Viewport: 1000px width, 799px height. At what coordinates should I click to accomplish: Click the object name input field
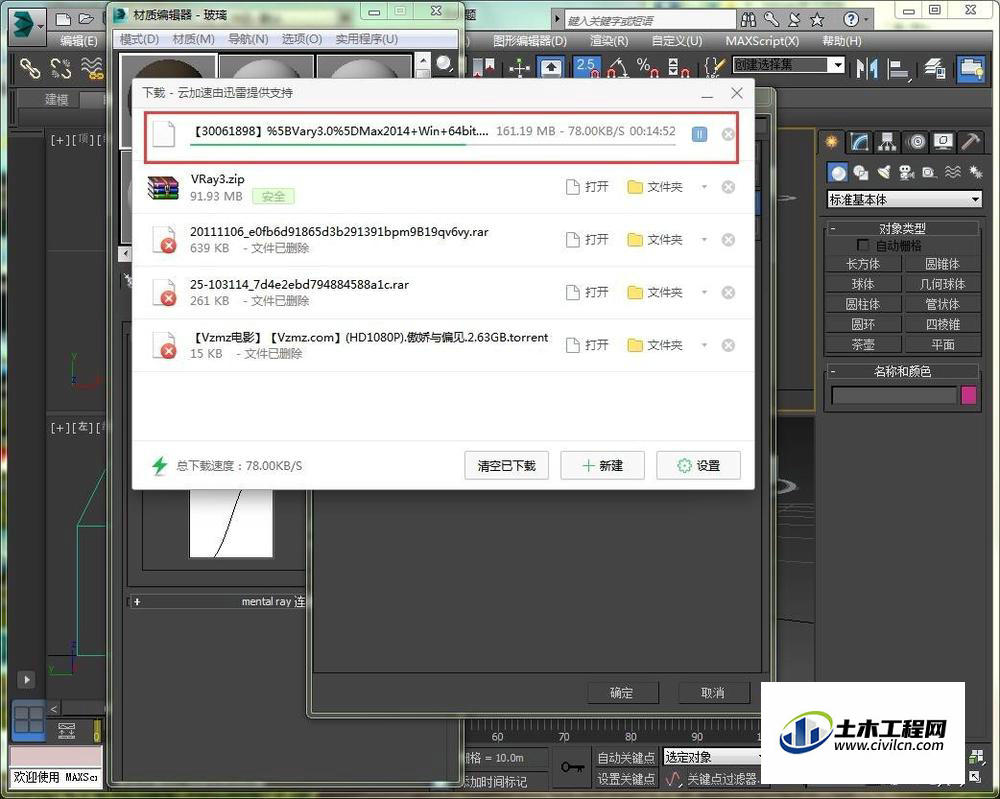pyautogui.click(x=894, y=395)
